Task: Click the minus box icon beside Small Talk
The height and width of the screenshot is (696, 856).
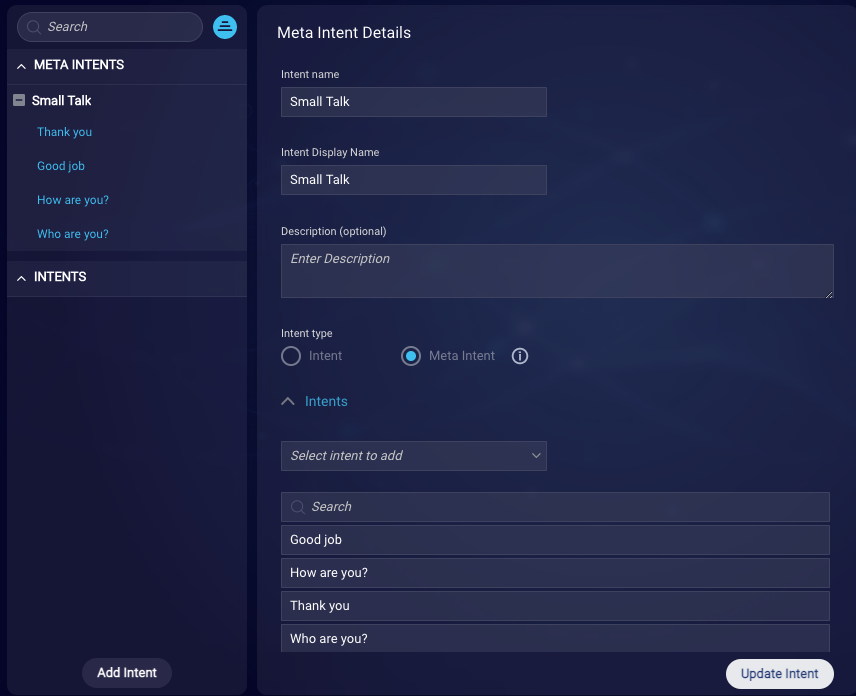Action: 19,100
